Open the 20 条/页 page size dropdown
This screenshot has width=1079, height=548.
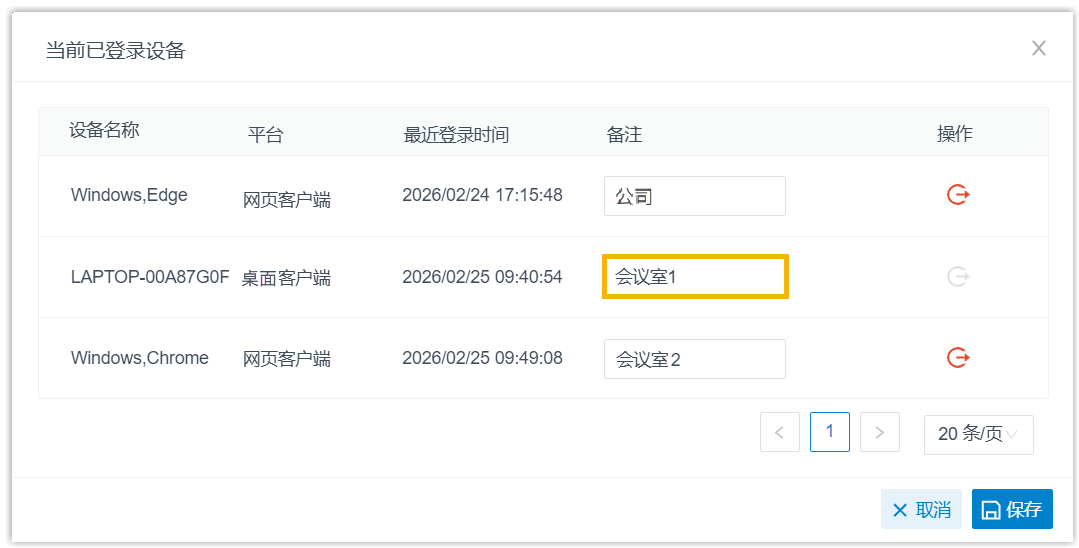coord(978,434)
